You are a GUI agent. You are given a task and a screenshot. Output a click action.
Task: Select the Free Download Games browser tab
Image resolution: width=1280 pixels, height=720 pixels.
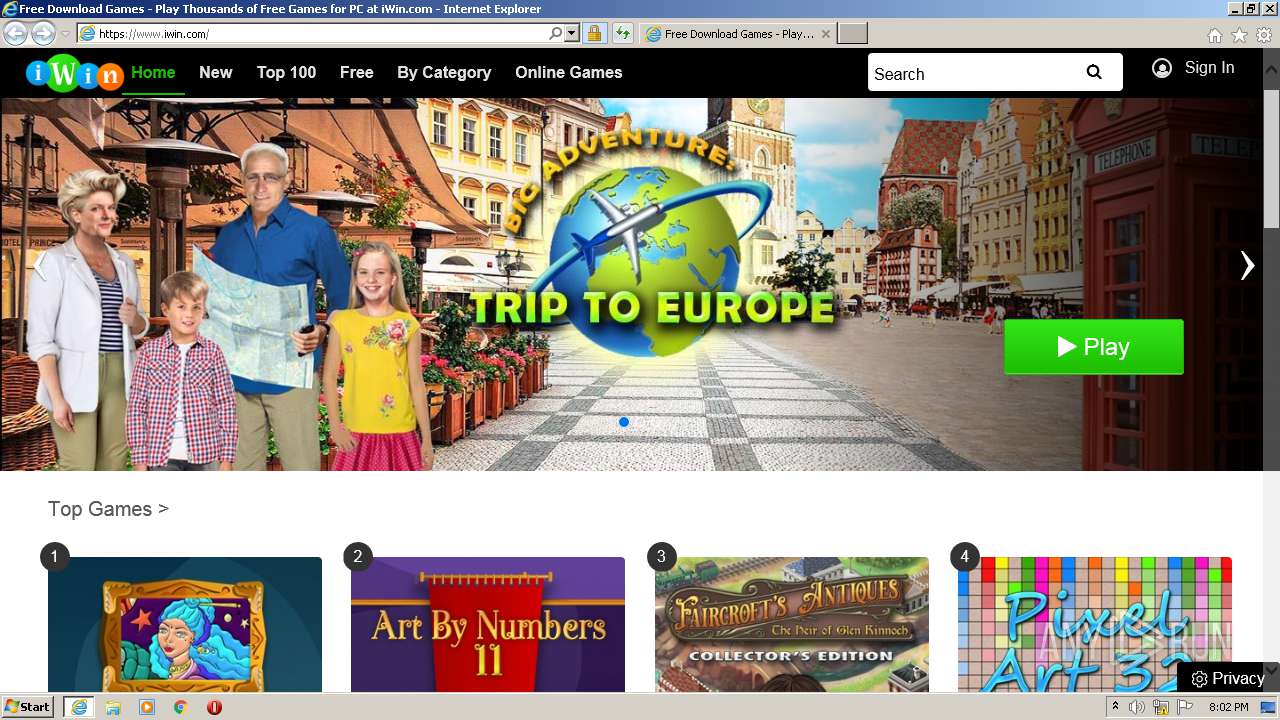pos(738,34)
